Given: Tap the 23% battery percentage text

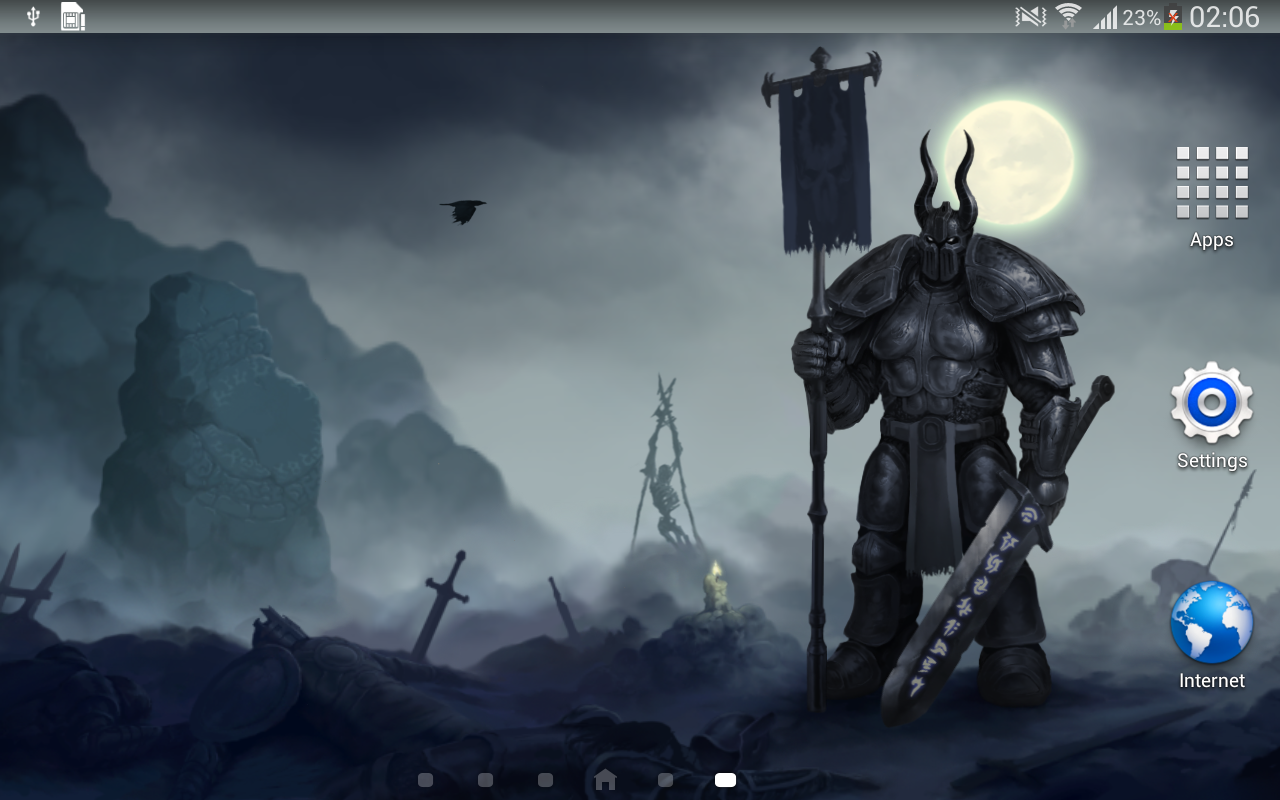Looking at the screenshot, I should [x=1141, y=17].
